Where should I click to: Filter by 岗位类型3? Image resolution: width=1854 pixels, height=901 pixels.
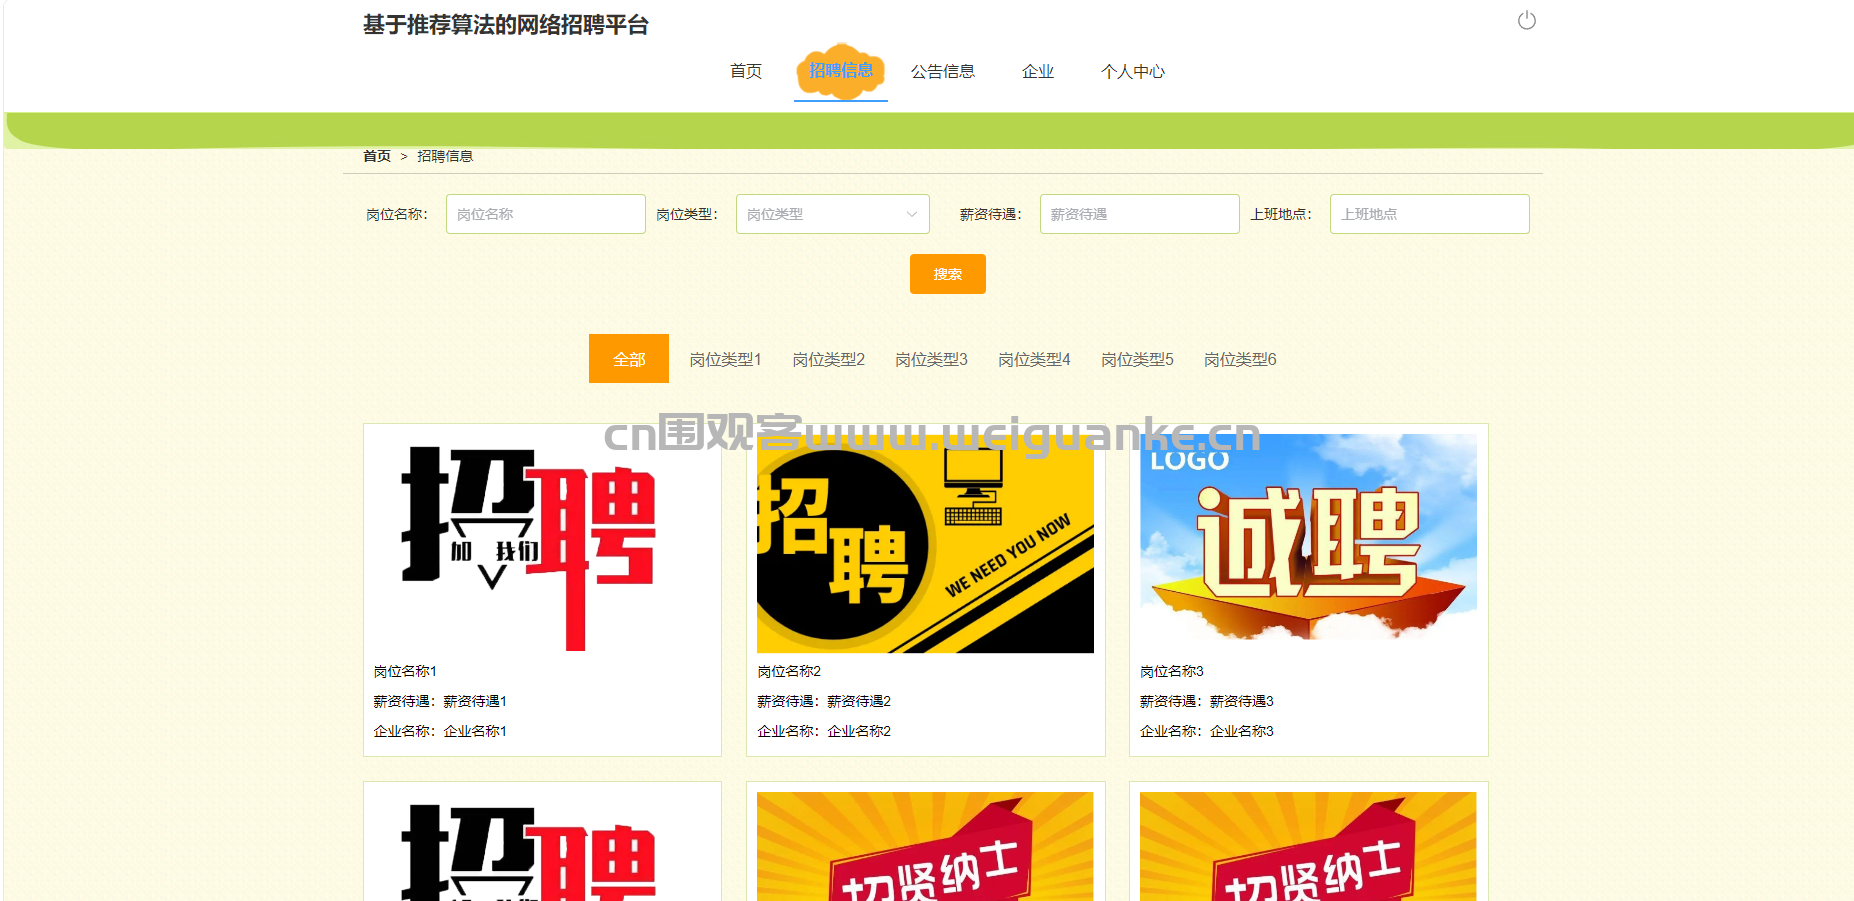click(931, 359)
